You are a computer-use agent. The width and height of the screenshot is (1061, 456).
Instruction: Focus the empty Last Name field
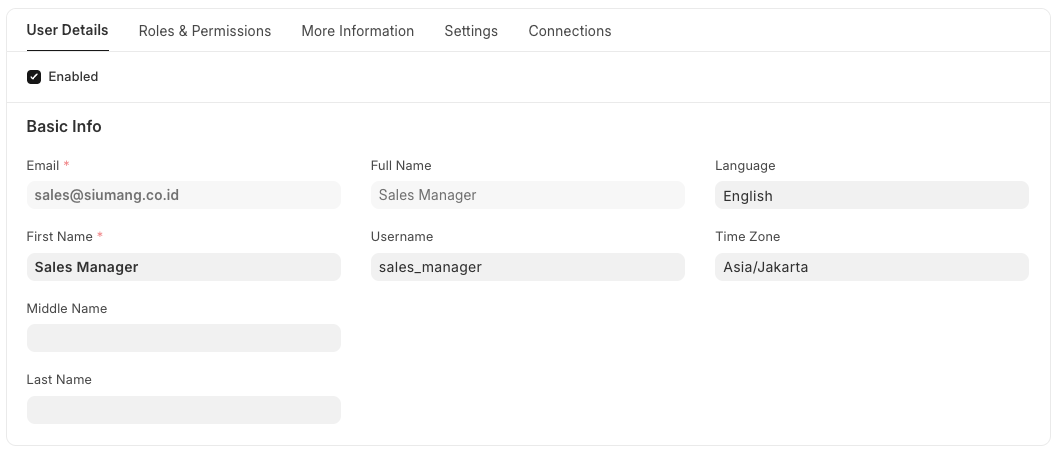184,410
